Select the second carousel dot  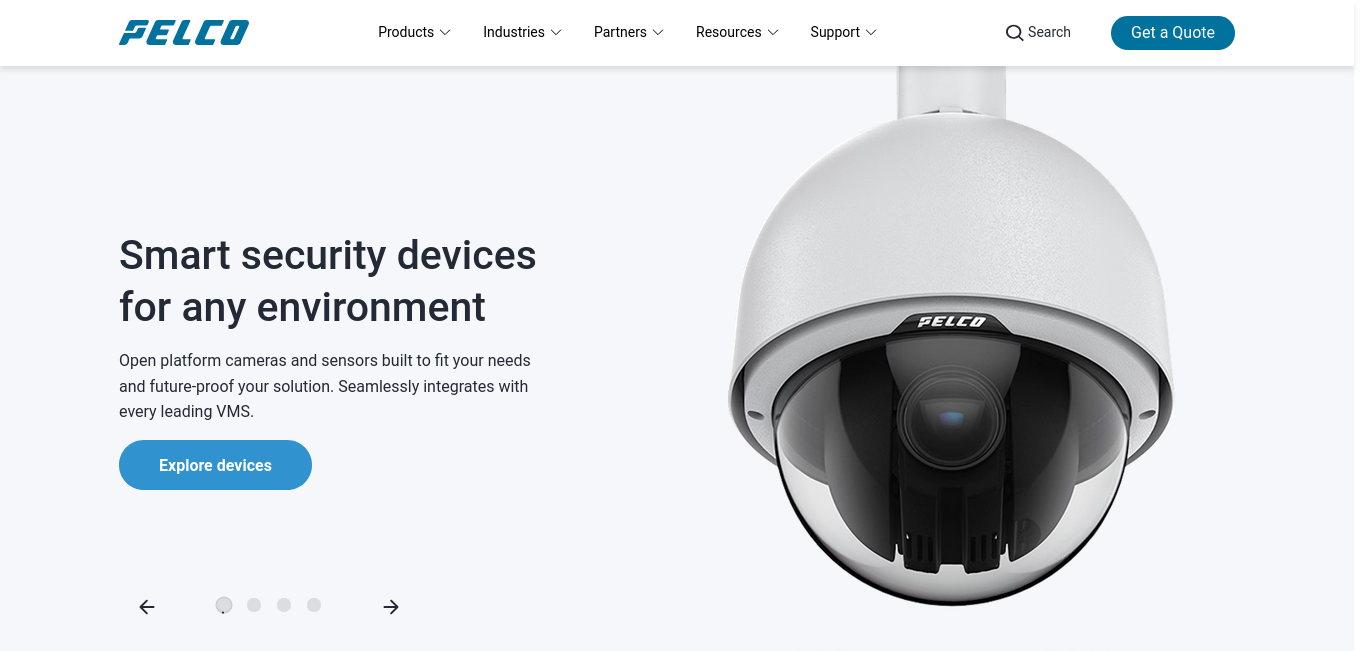[254, 605]
